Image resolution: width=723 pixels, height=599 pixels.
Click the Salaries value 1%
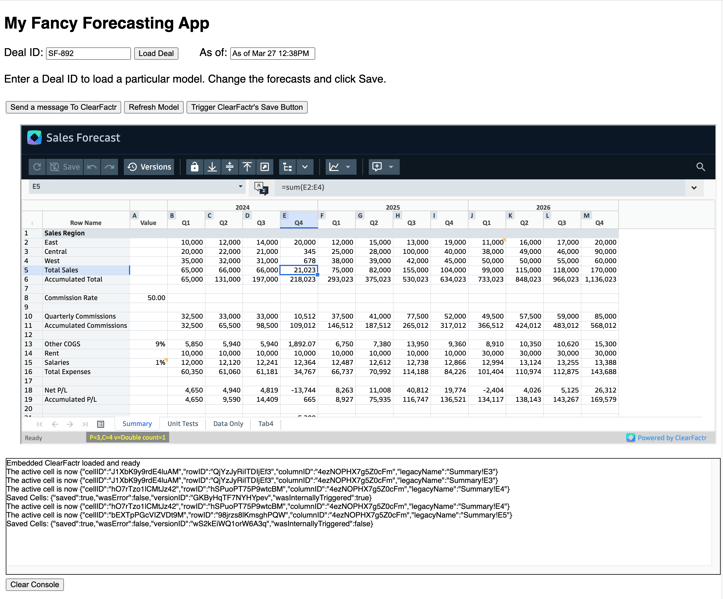[148, 362]
